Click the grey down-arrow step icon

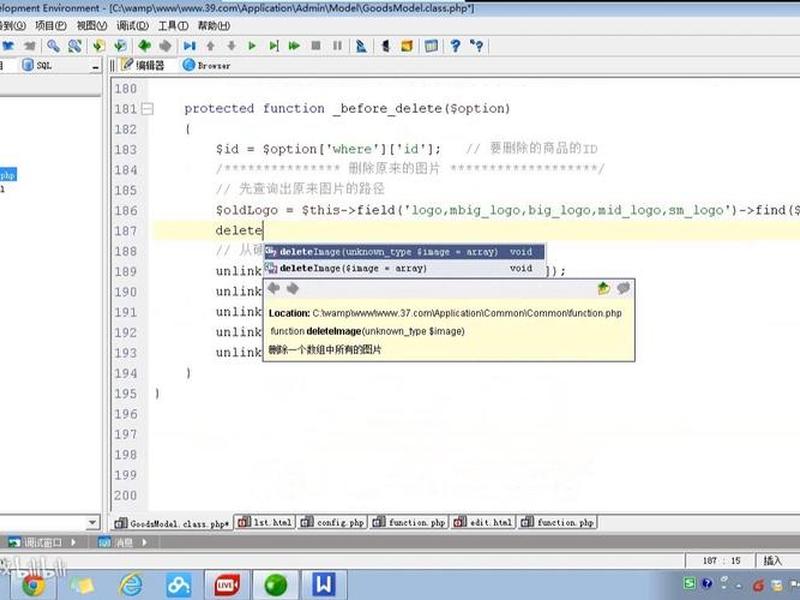[x=231, y=46]
